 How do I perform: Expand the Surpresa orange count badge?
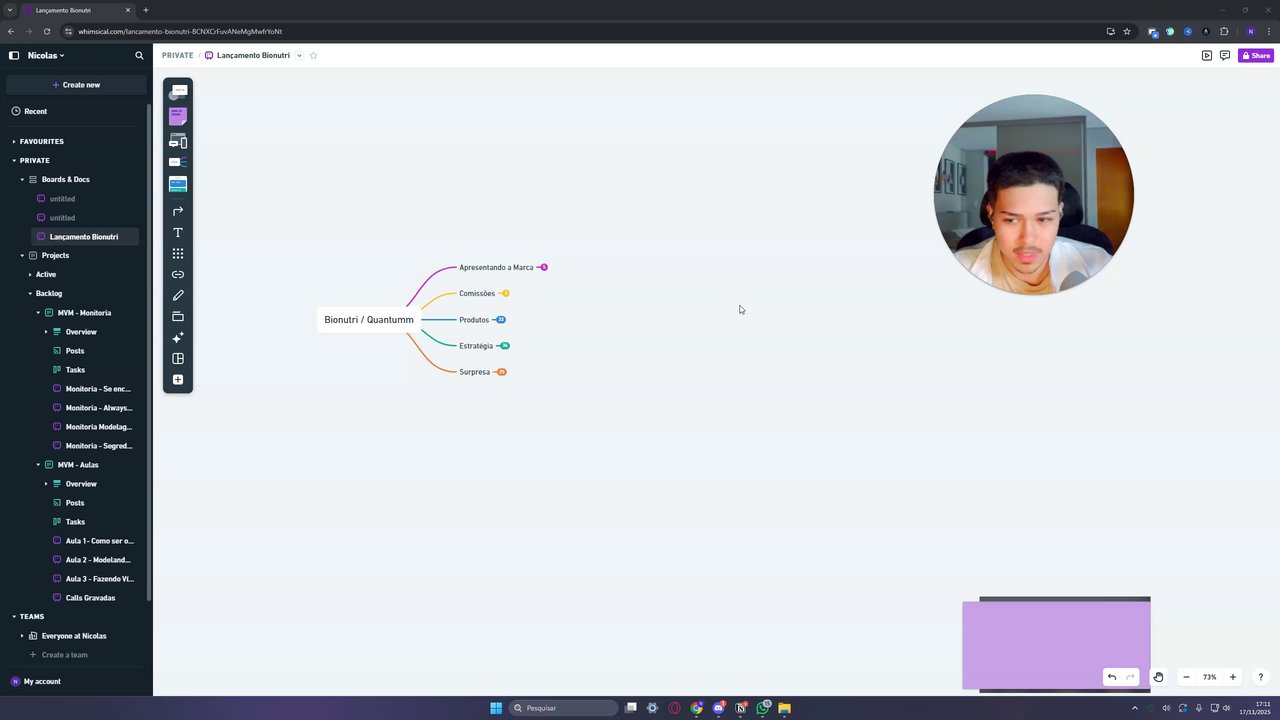click(x=502, y=372)
